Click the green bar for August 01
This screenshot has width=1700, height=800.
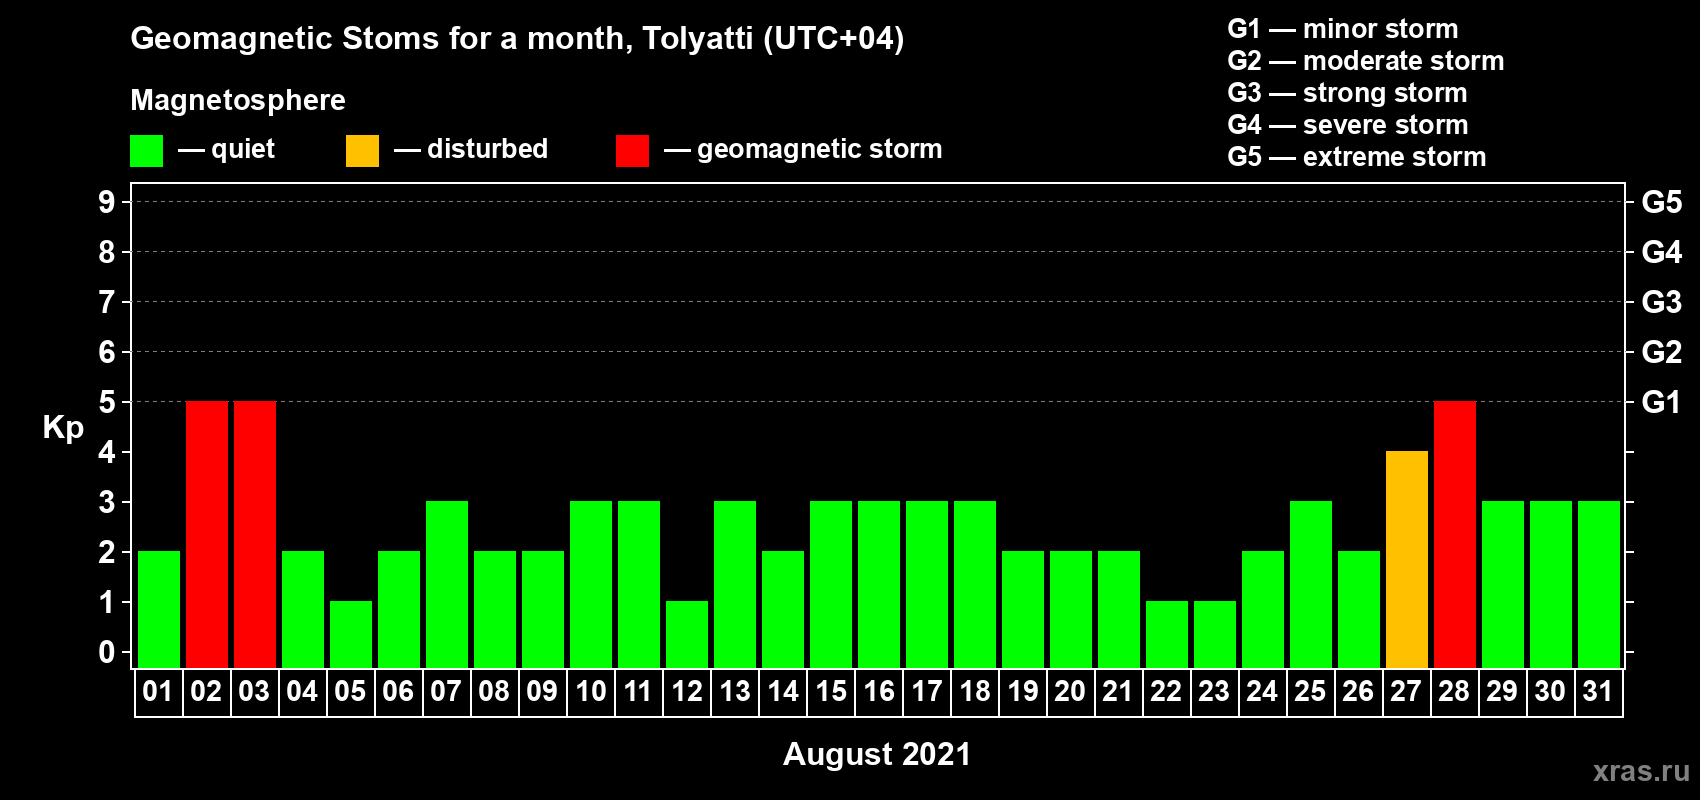[159, 609]
